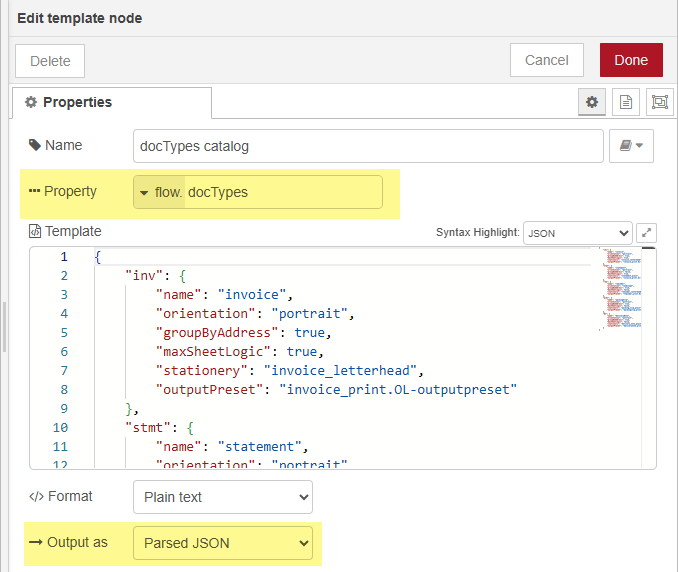
Task: Open the flow. property type selector
Action: [160, 192]
